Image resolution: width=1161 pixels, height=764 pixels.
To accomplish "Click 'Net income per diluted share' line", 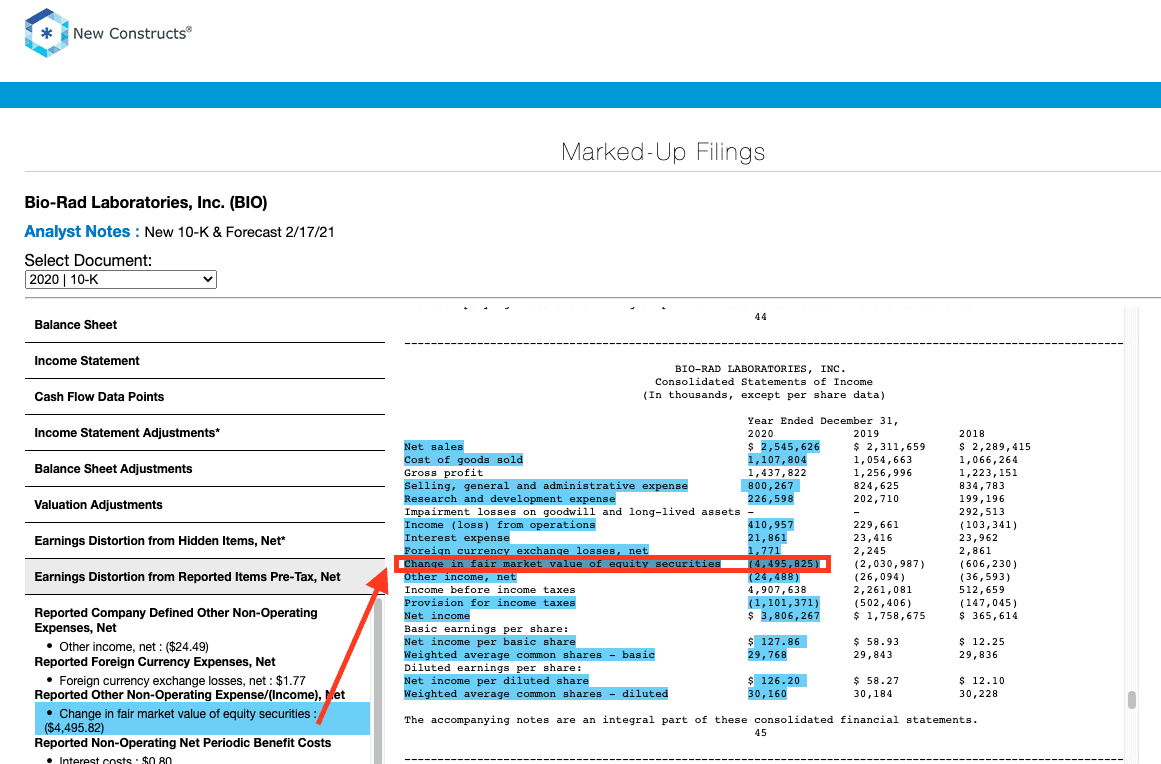I will [496, 680].
